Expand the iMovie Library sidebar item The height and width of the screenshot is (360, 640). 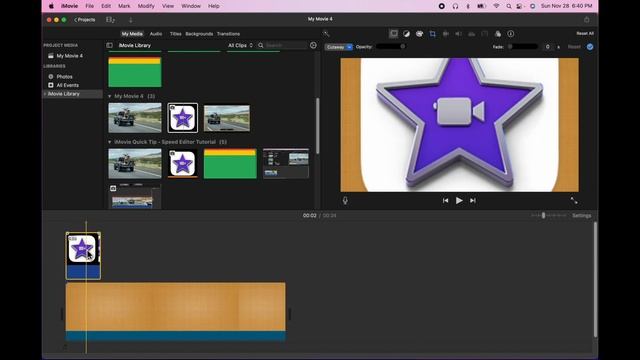(45, 94)
